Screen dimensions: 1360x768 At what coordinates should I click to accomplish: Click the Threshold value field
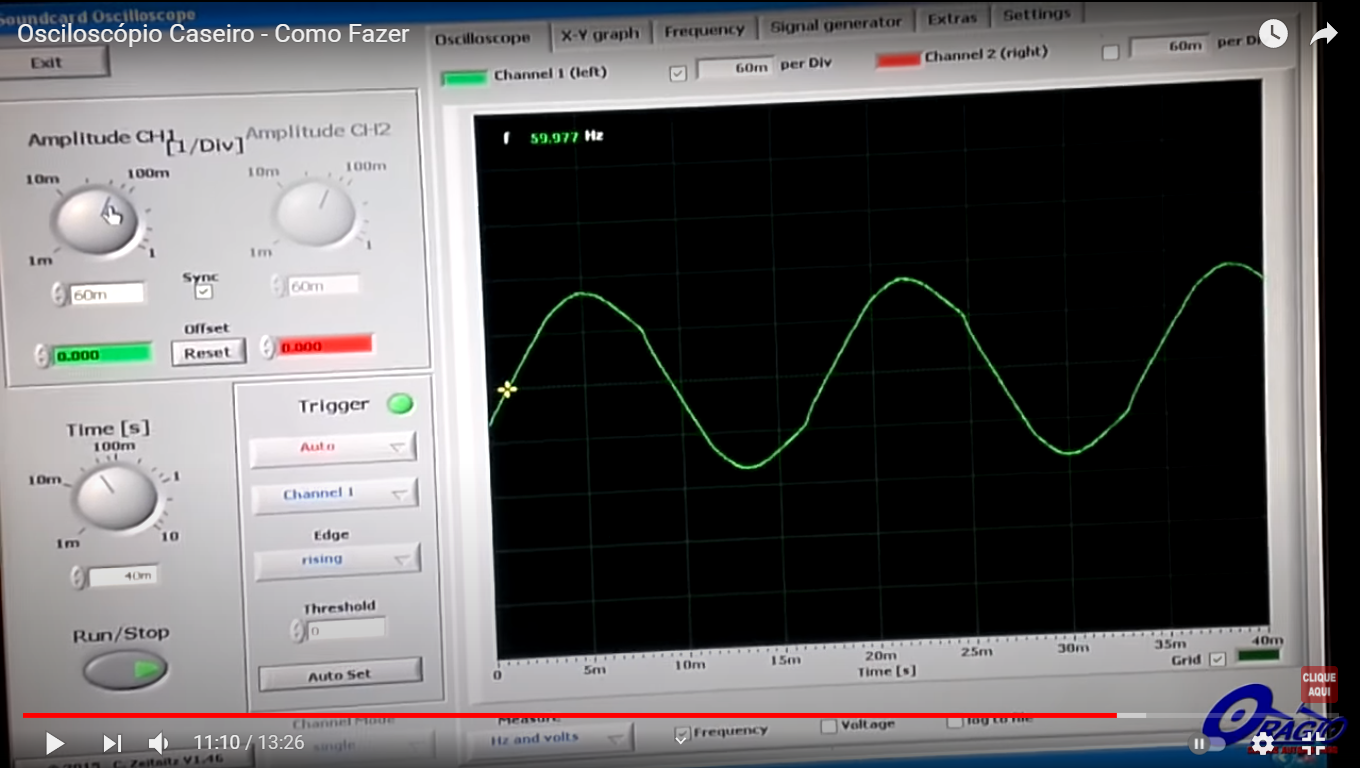click(x=346, y=630)
